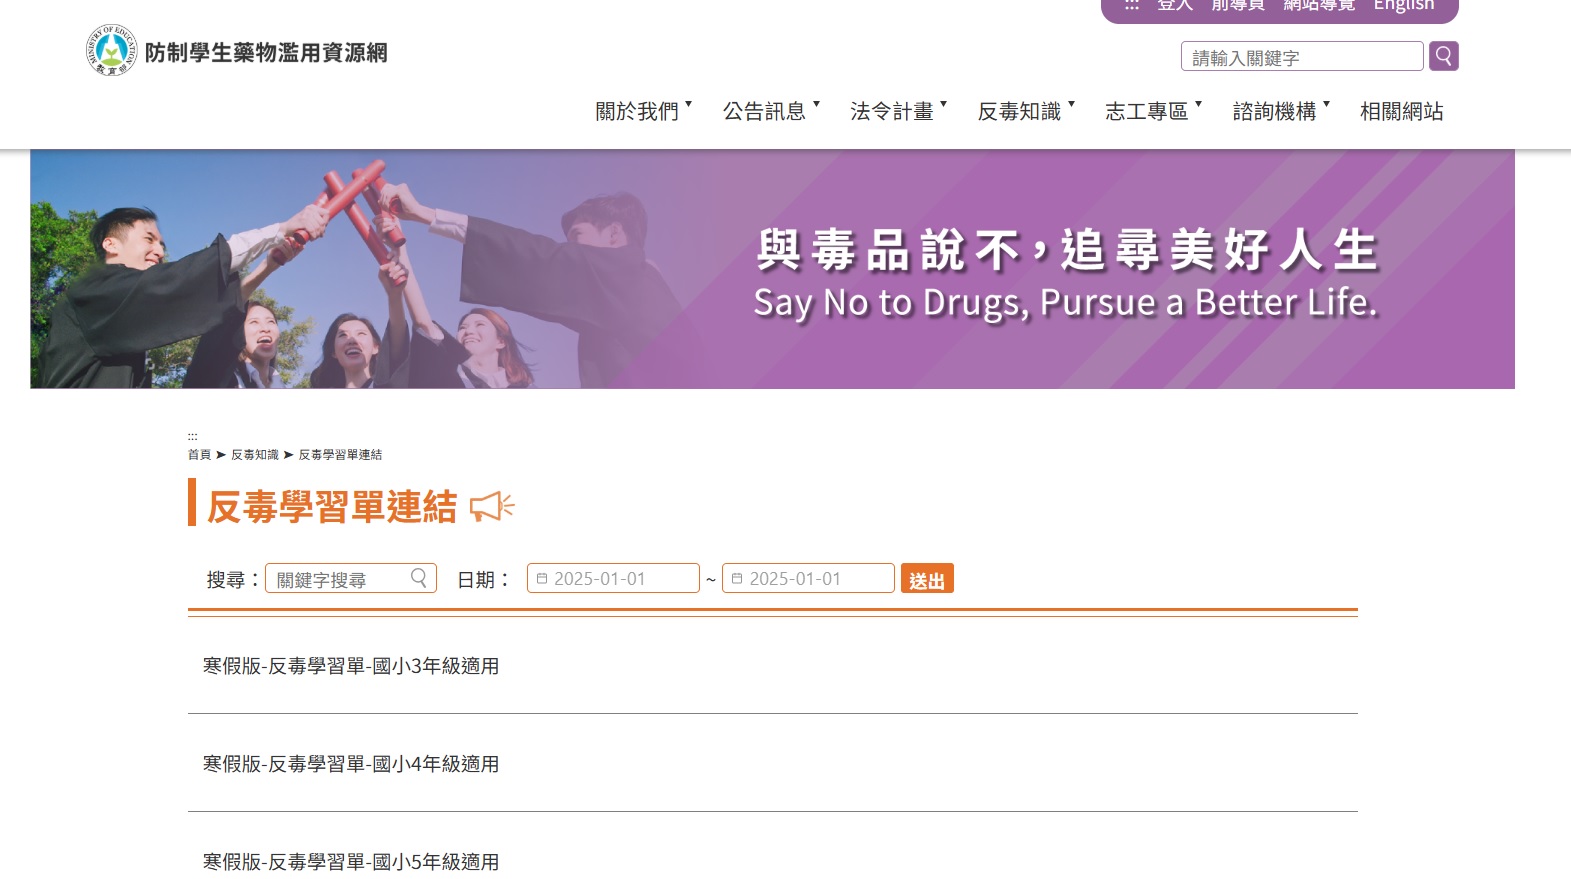Click the purple site search magnifier button
The image size is (1571, 879).
pos(1443,56)
